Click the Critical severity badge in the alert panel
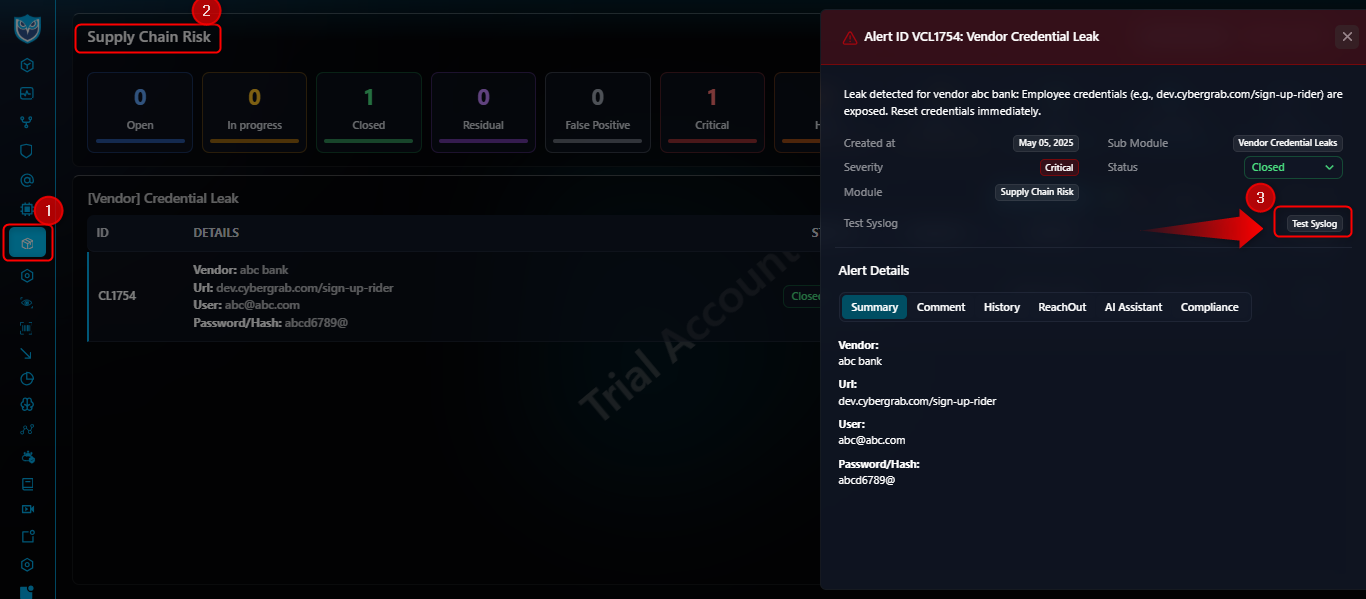This screenshot has width=1366, height=599. [1059, 167]
